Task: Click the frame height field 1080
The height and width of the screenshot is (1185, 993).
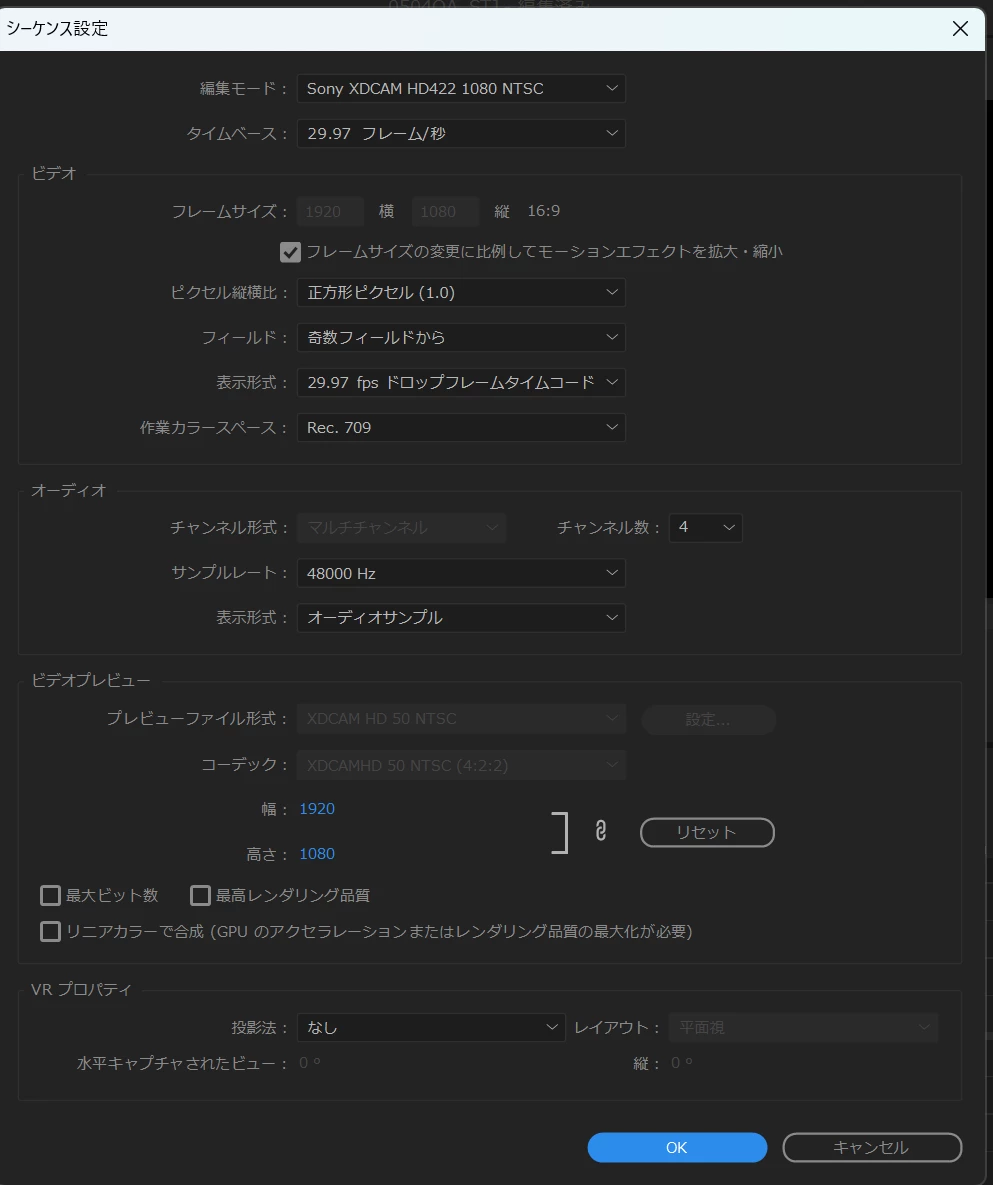Action: pos(445,212)
